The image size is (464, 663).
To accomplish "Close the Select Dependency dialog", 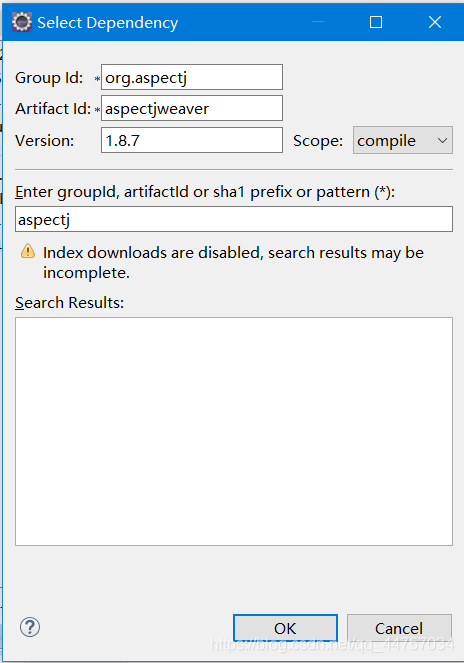I will point(435,22).
